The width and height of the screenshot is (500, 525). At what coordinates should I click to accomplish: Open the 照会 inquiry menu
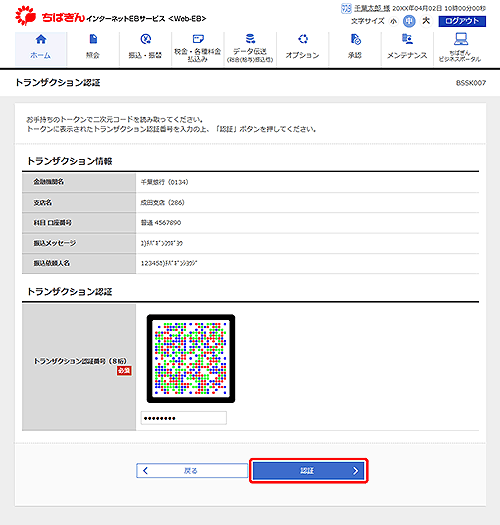(x=93, y=49)
